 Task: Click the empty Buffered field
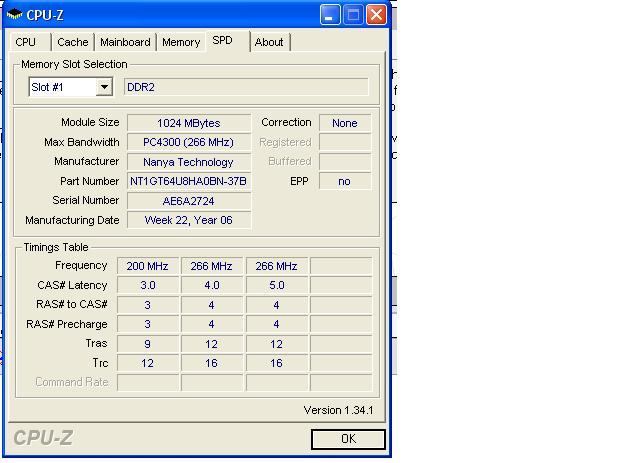point(345,162)
